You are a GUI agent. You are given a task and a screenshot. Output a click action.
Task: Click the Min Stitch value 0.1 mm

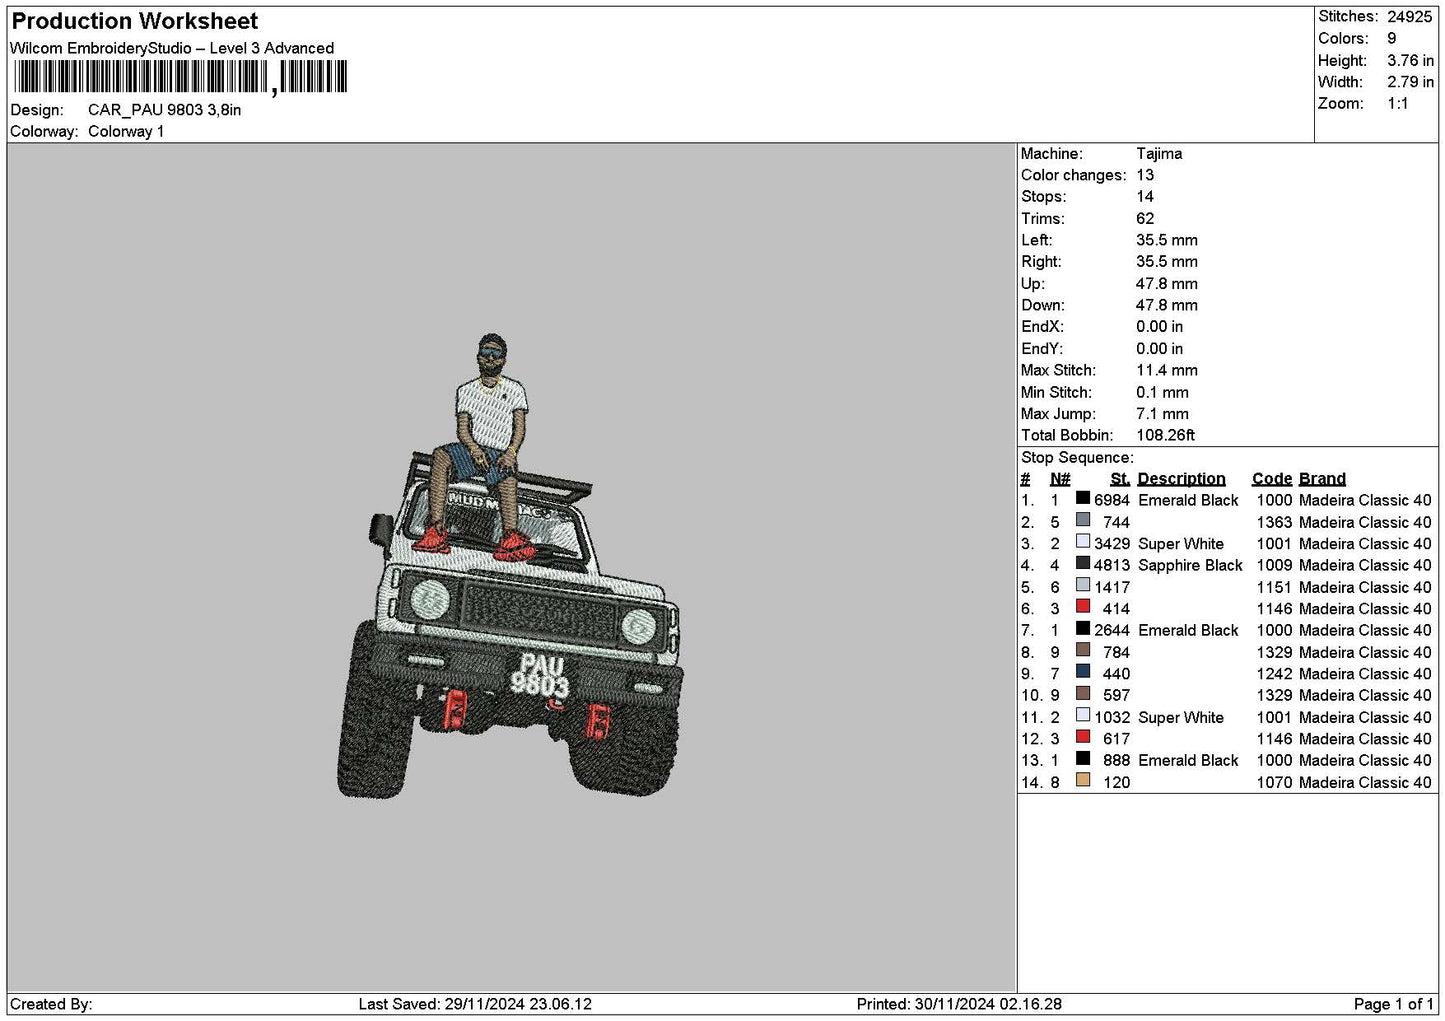point(1163,392)
